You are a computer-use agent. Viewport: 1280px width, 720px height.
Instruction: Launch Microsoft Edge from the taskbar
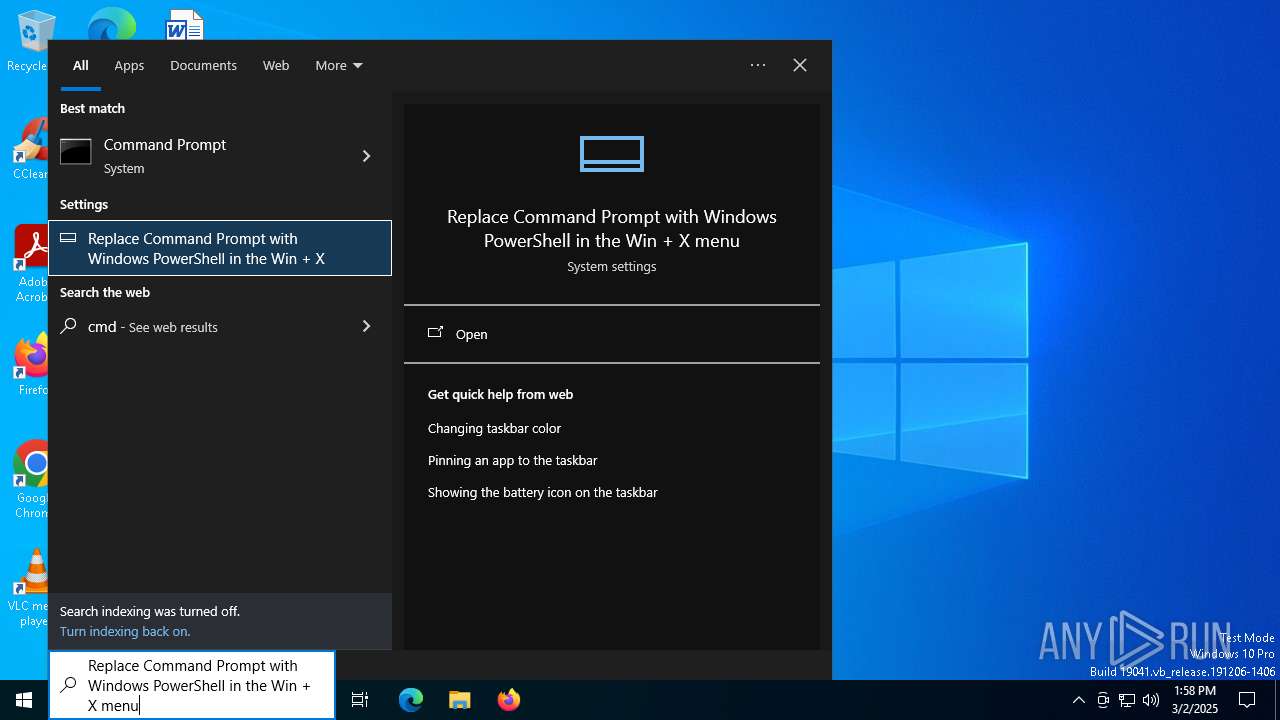tap(411, 700)
